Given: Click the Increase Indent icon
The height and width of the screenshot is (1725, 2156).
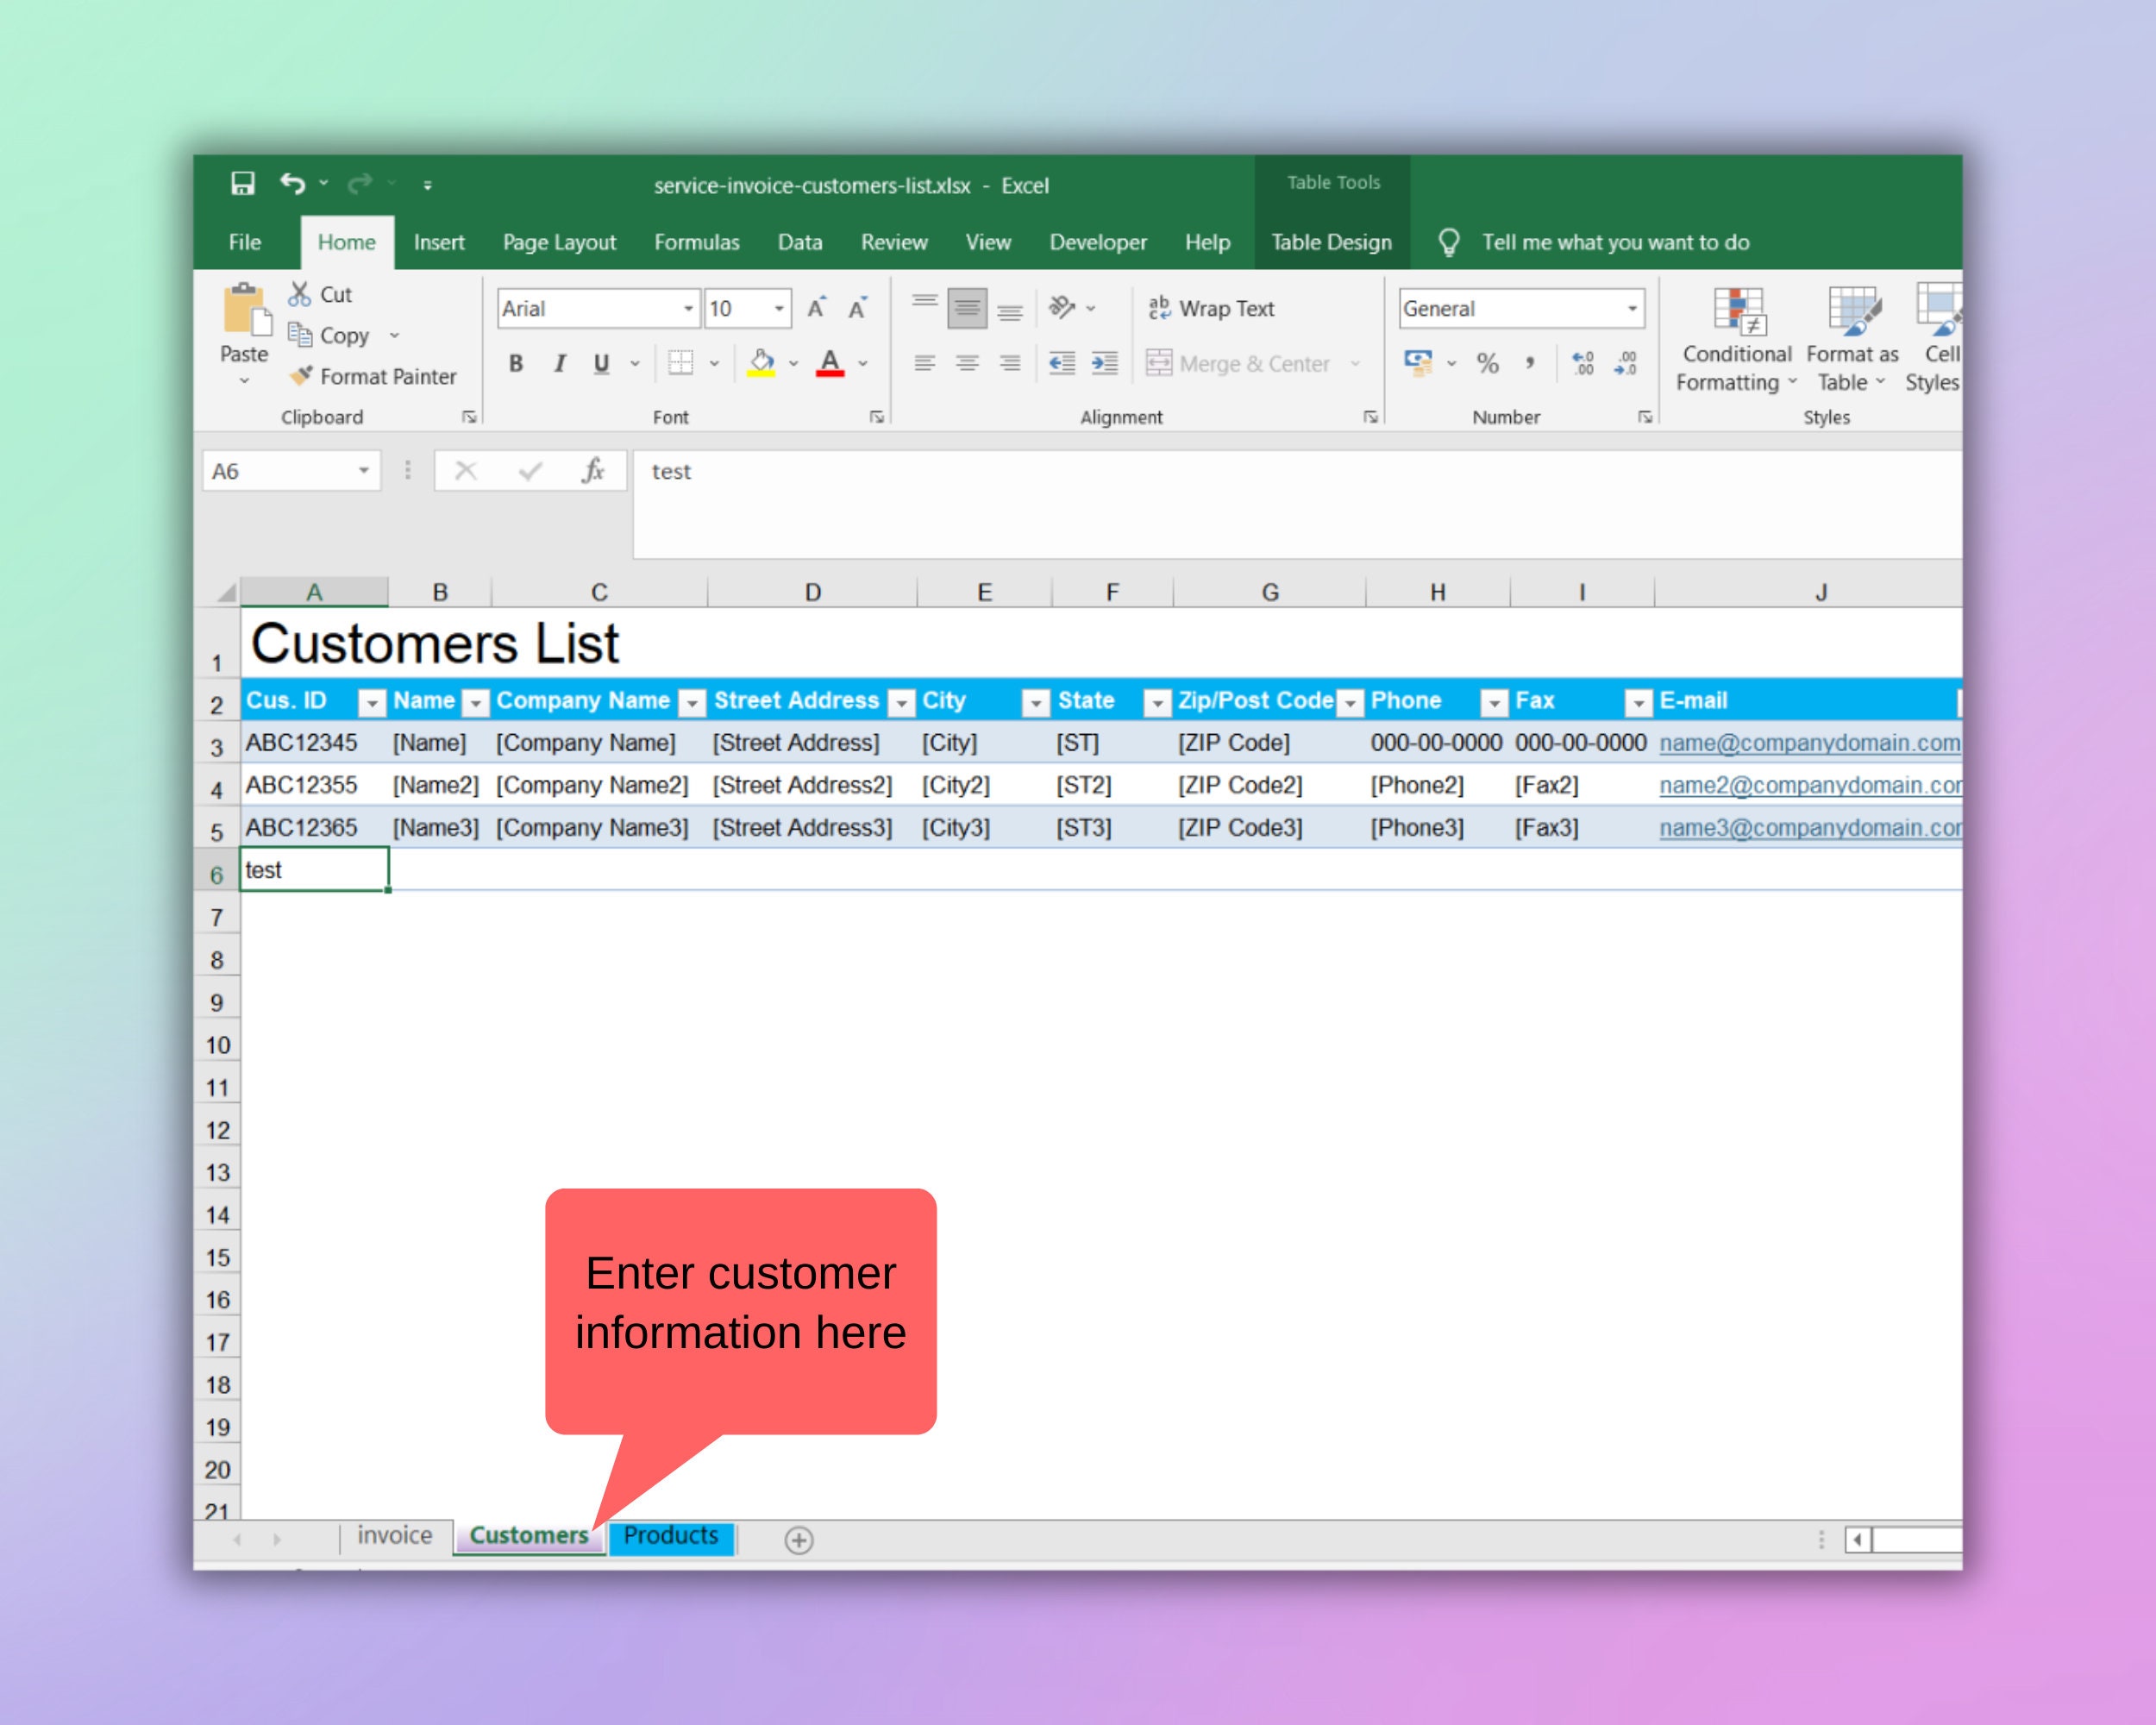Looking at the screenshot, I should coord(1104,363).
